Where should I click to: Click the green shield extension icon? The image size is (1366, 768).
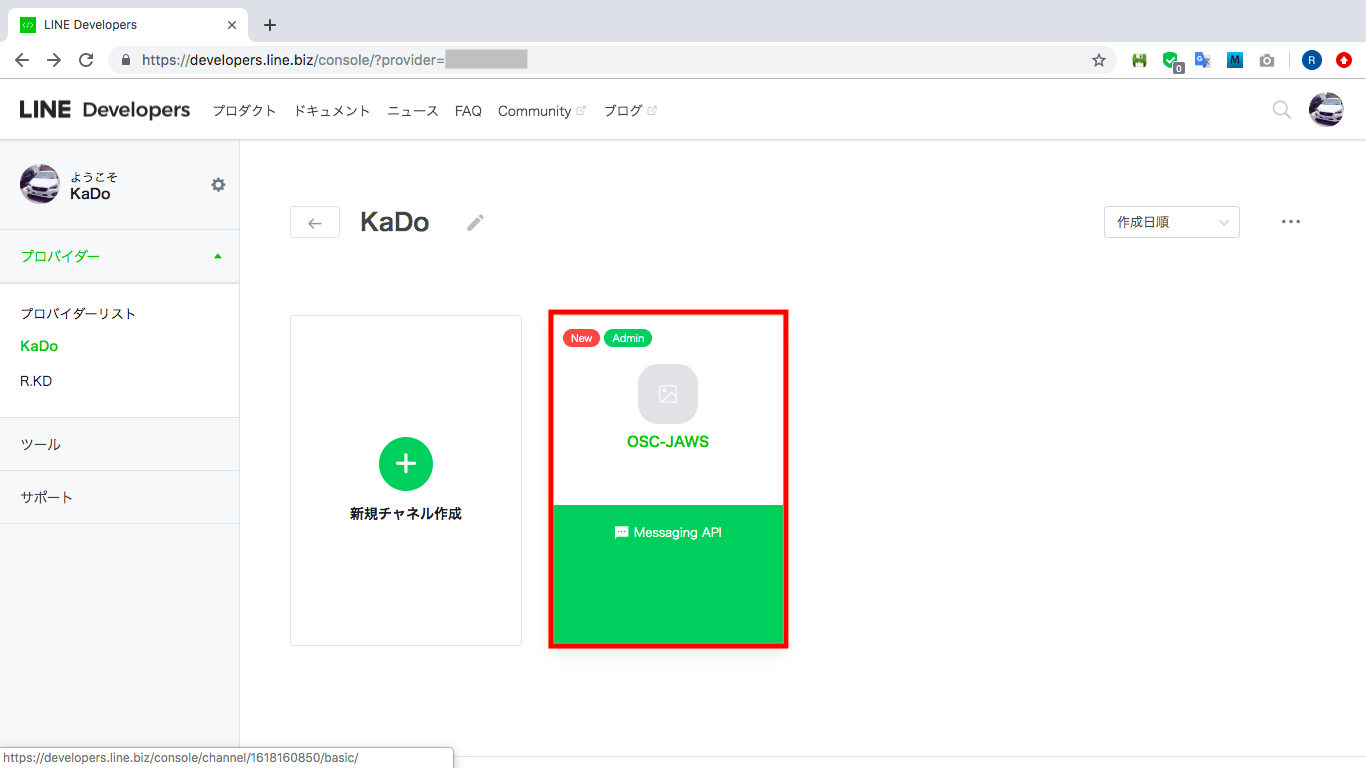click(1171, 61)
